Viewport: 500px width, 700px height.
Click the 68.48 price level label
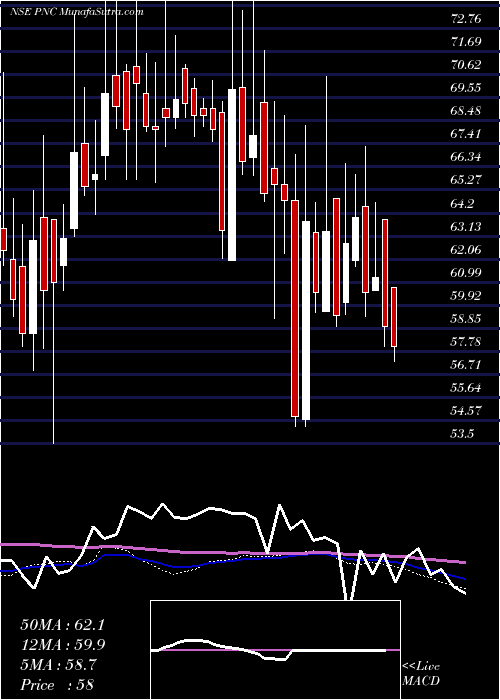466,111
